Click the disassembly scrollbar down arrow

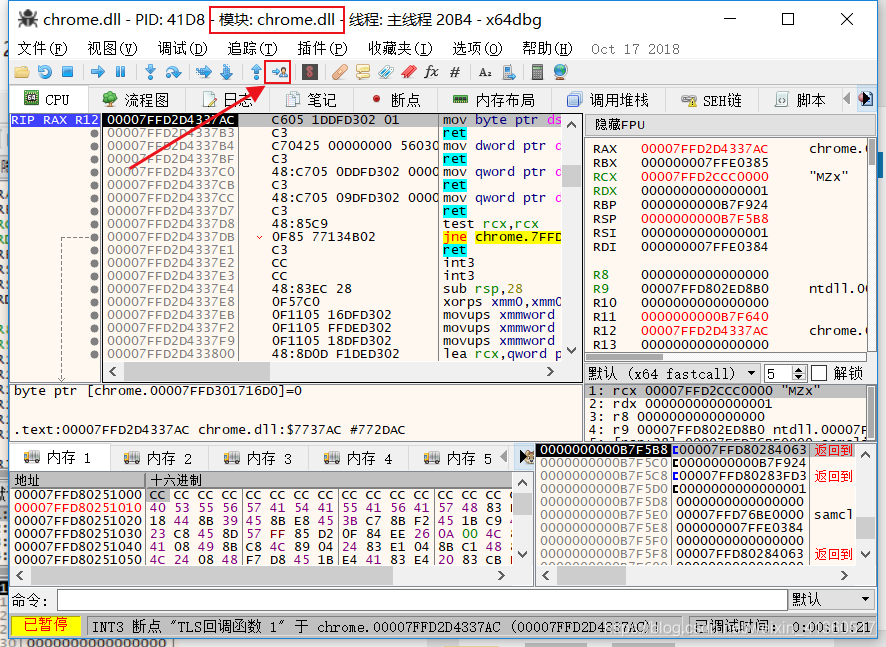(572, 350)
